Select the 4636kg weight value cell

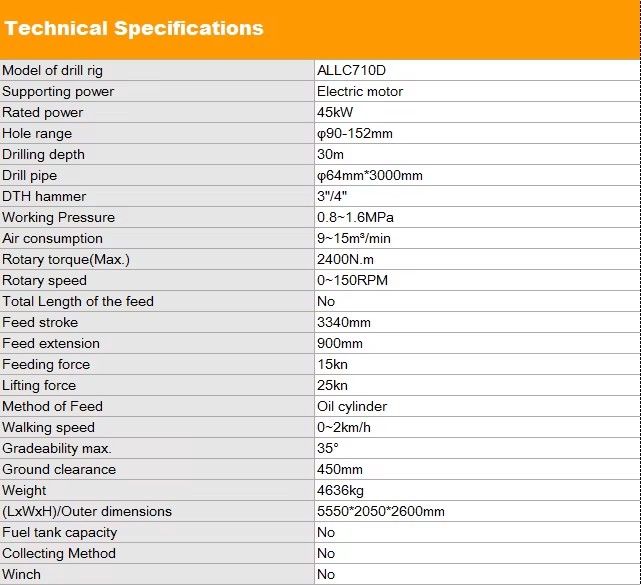477,490
